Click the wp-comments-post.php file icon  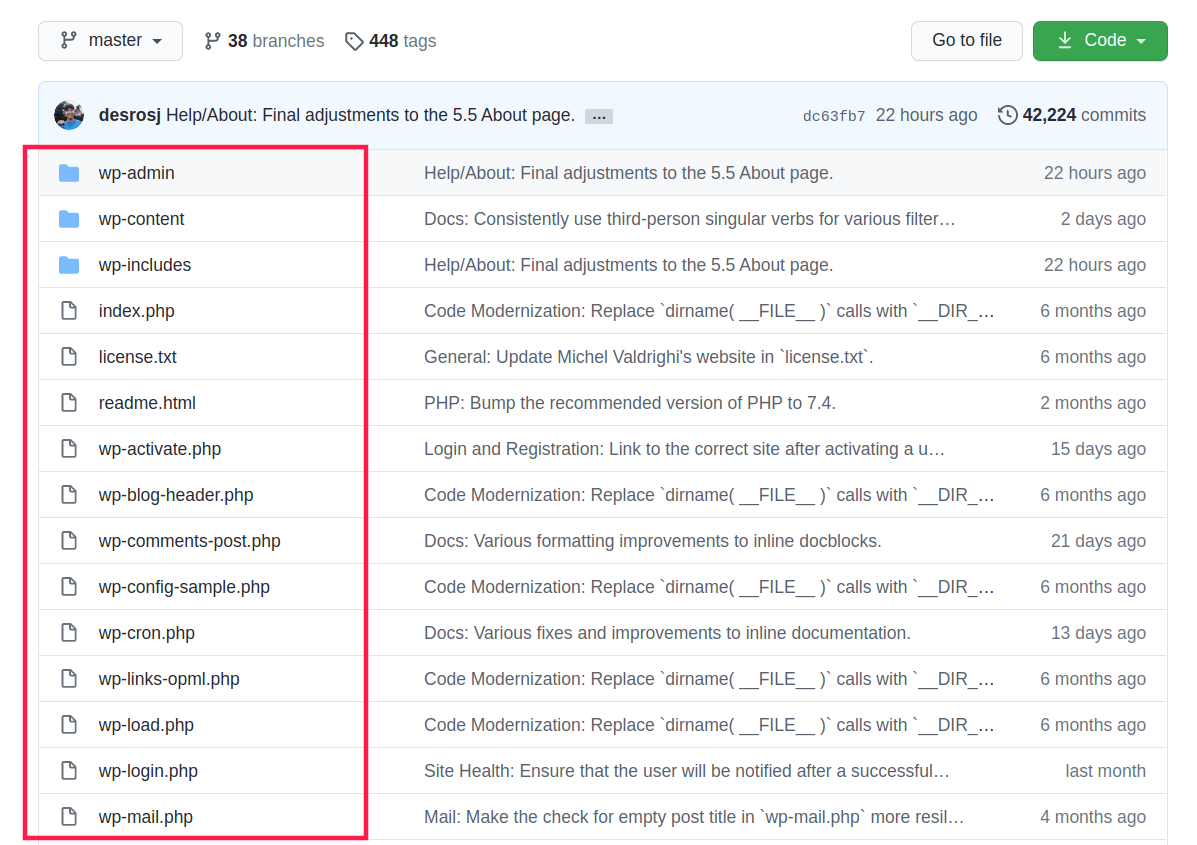[x=69, y=540]
